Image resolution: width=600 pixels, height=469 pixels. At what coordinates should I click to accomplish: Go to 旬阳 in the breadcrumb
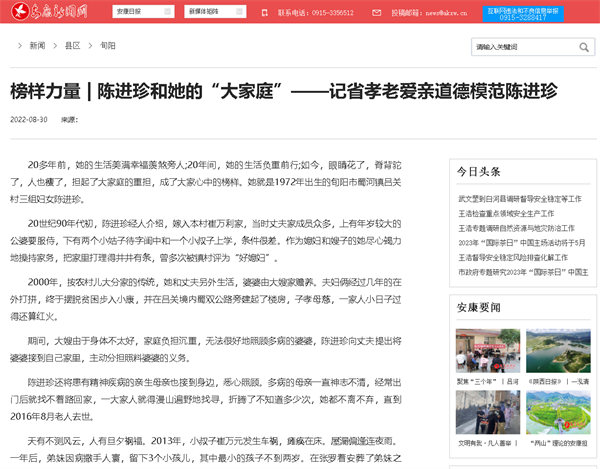pyautogui.click(x=107, y=46)
